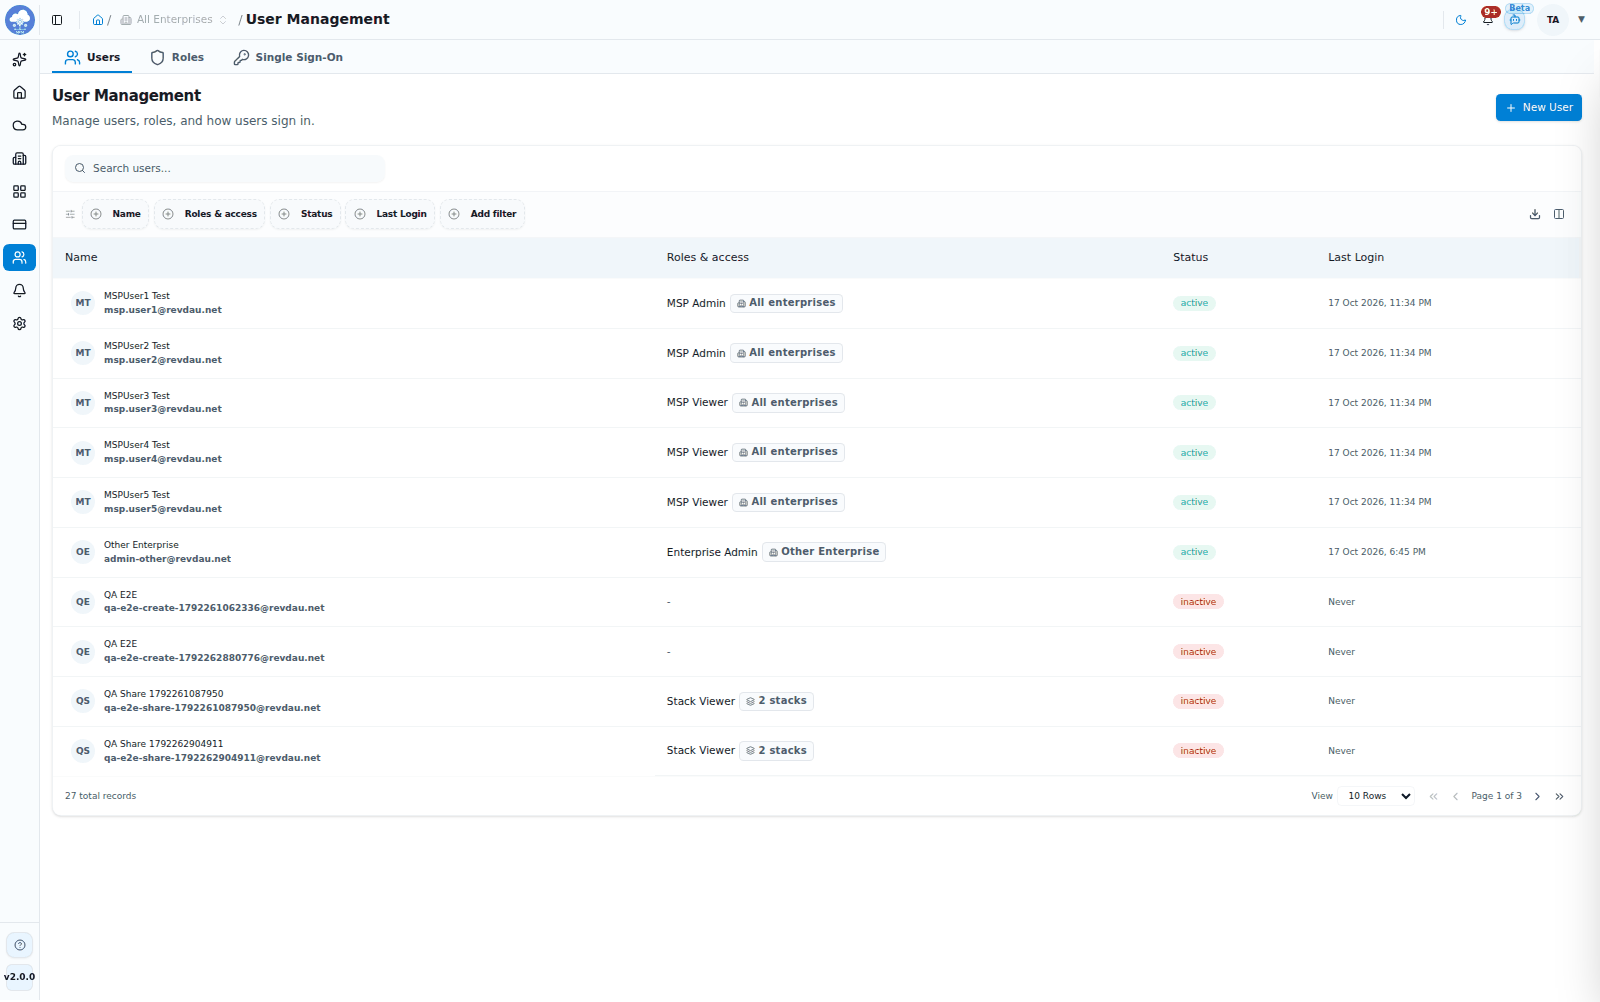Open the All Enterprises selector
The image size is (1600, 1002).
tap(173, 20)
